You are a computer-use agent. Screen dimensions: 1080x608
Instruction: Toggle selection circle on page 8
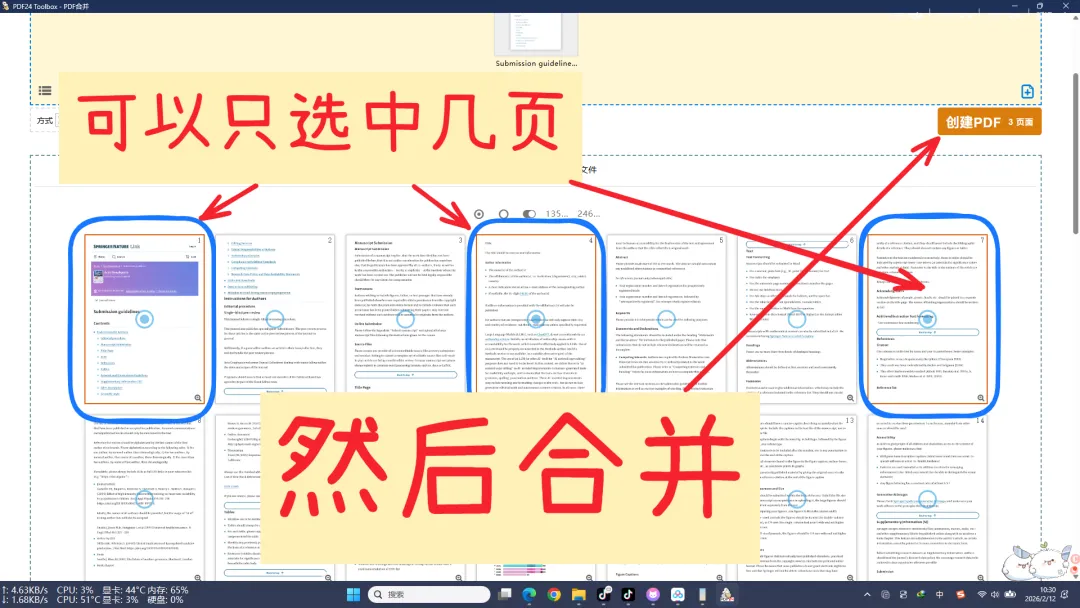pyautogui.click(x=144, y=499)
